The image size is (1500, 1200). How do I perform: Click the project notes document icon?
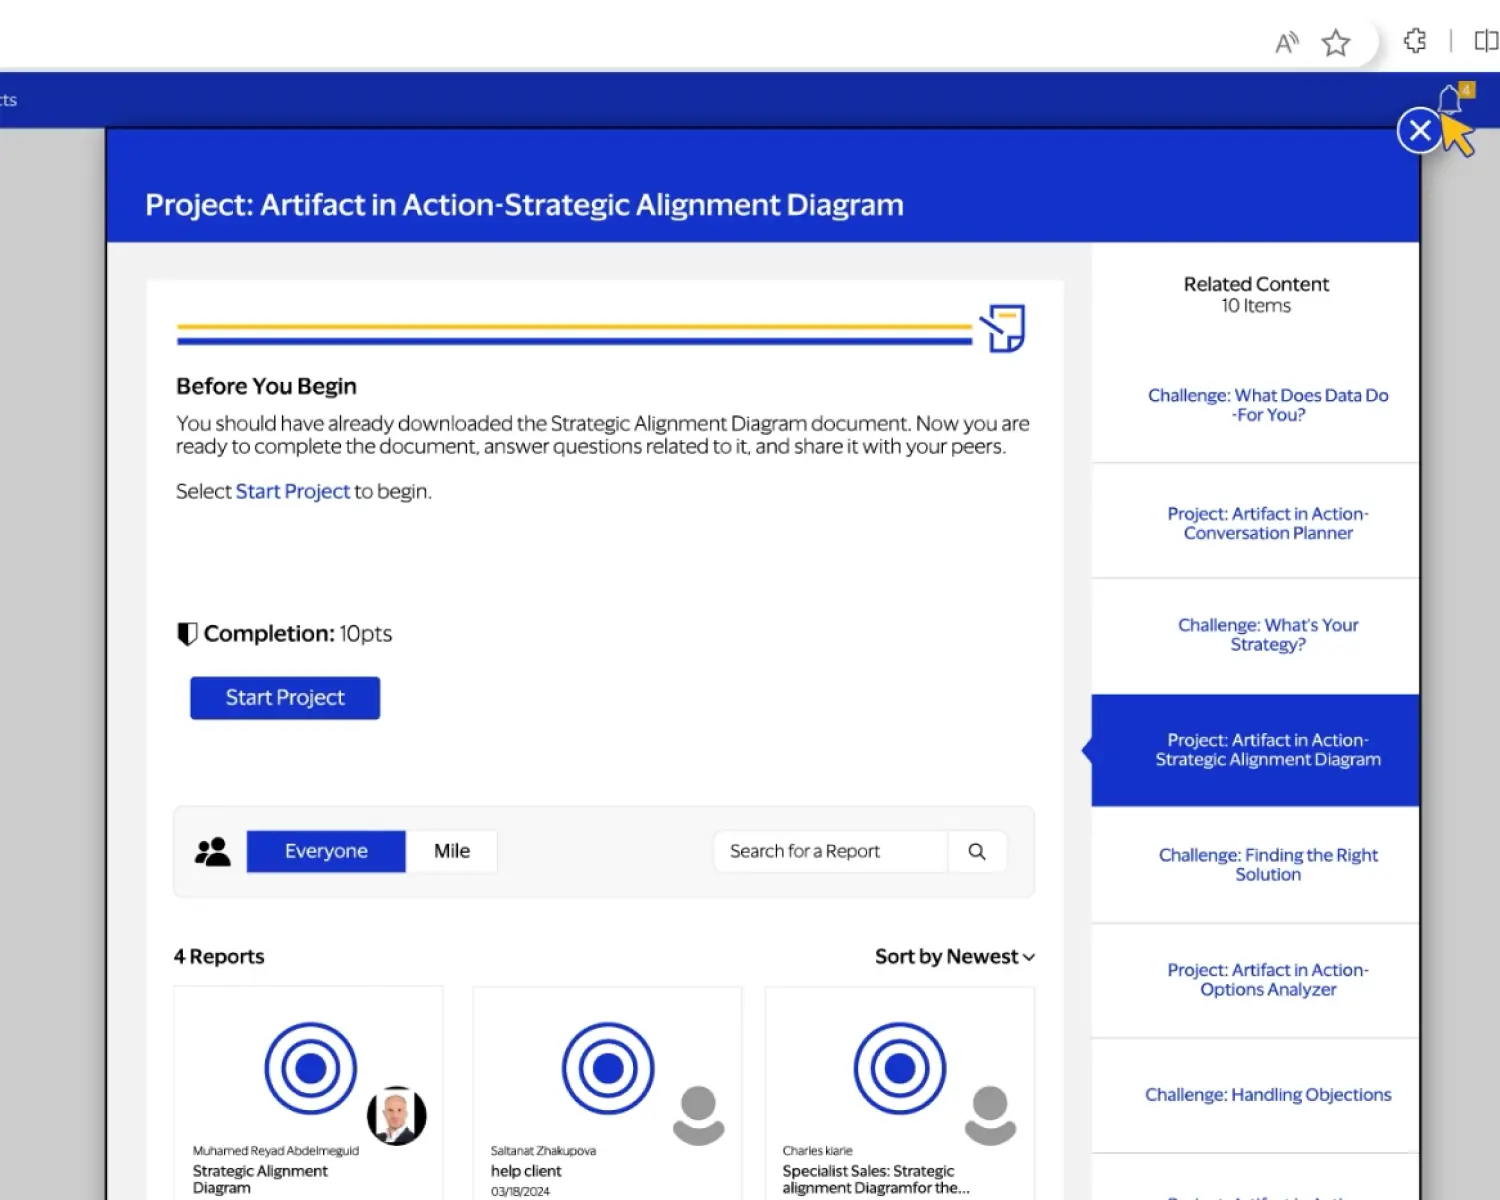pos(1003,328)
